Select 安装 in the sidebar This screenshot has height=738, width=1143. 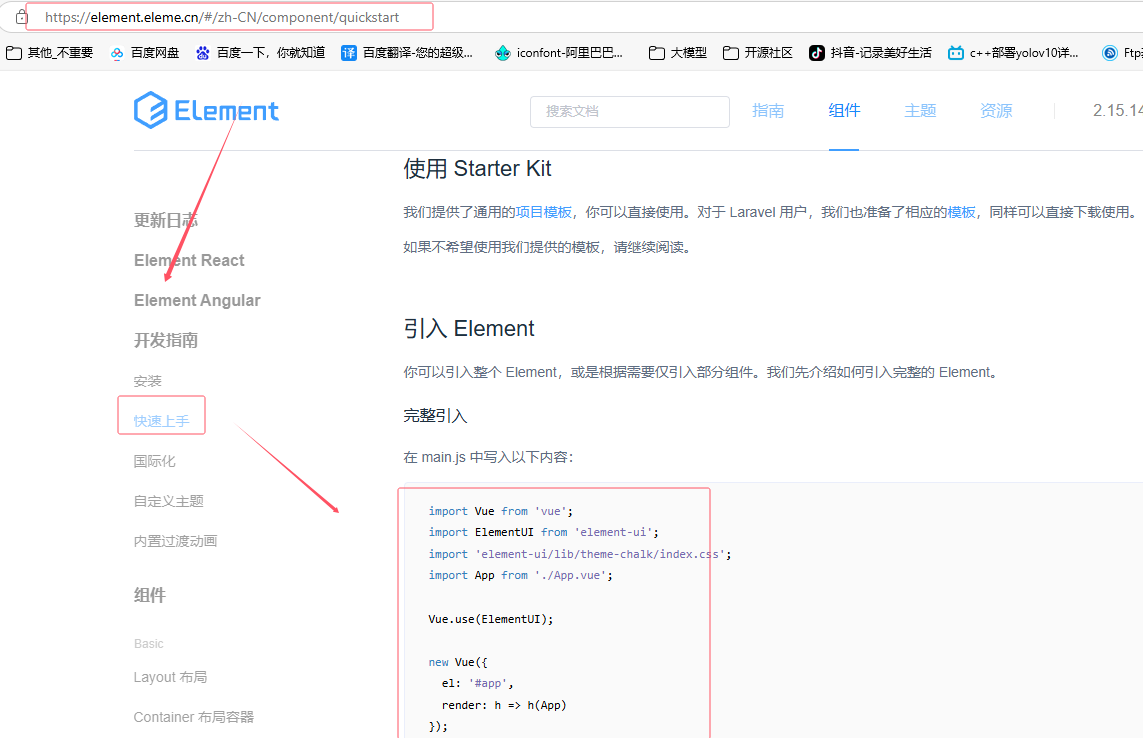[x=147, y=381]
